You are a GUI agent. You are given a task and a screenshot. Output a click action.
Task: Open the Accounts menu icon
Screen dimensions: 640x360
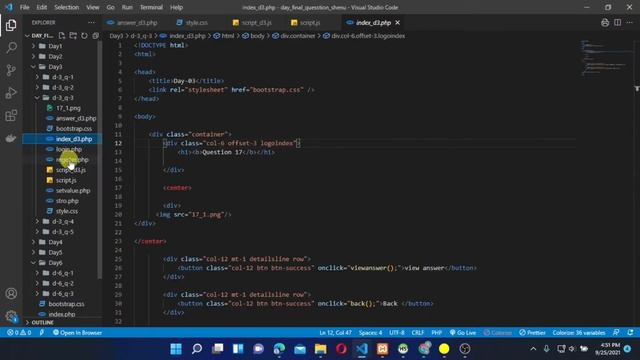pos(11,293)
